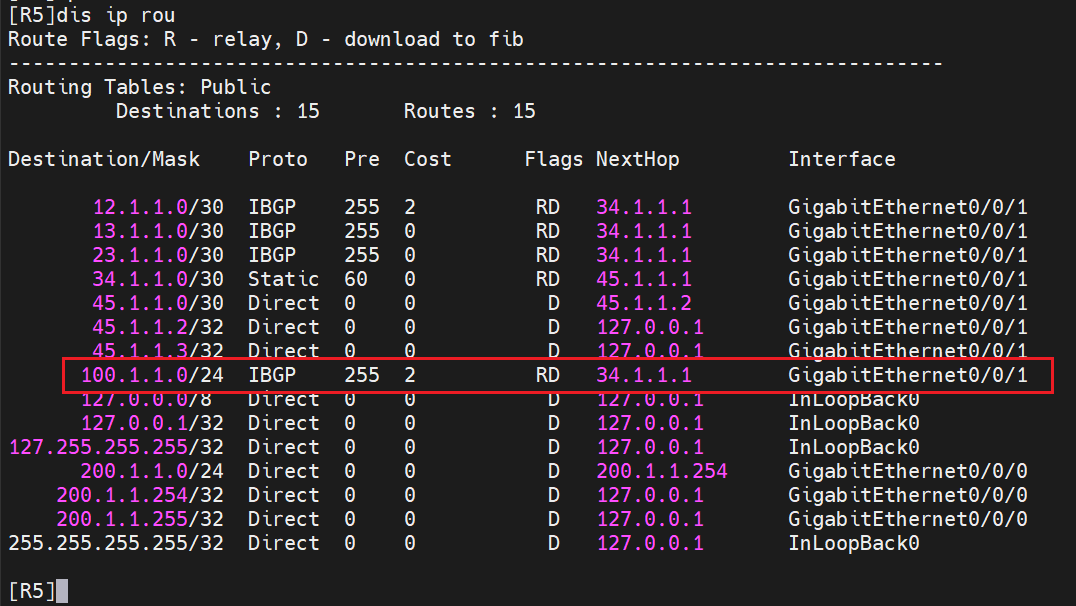
Task: Click the 45.1.1.2 next hop address
Action: (x=644, y=303)
